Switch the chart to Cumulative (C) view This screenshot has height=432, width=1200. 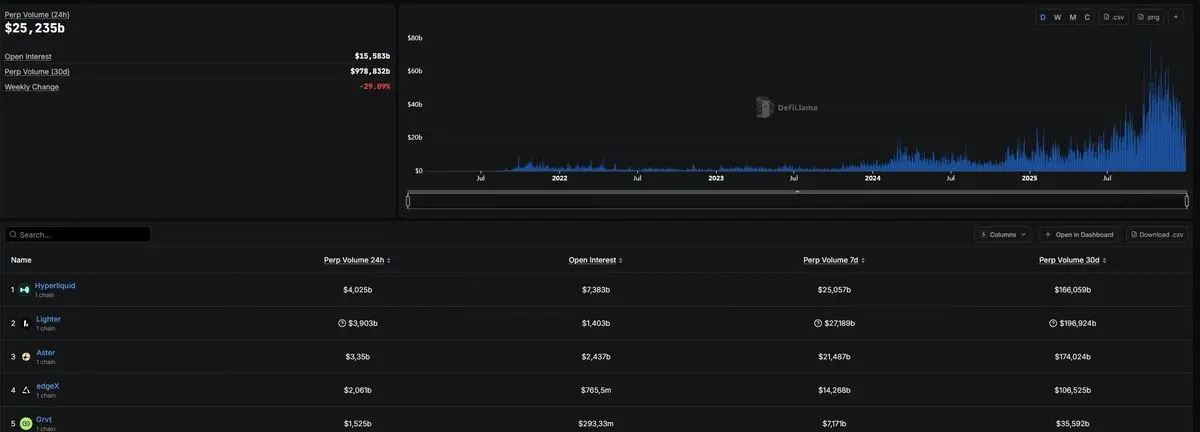(x=1087, y=17)
